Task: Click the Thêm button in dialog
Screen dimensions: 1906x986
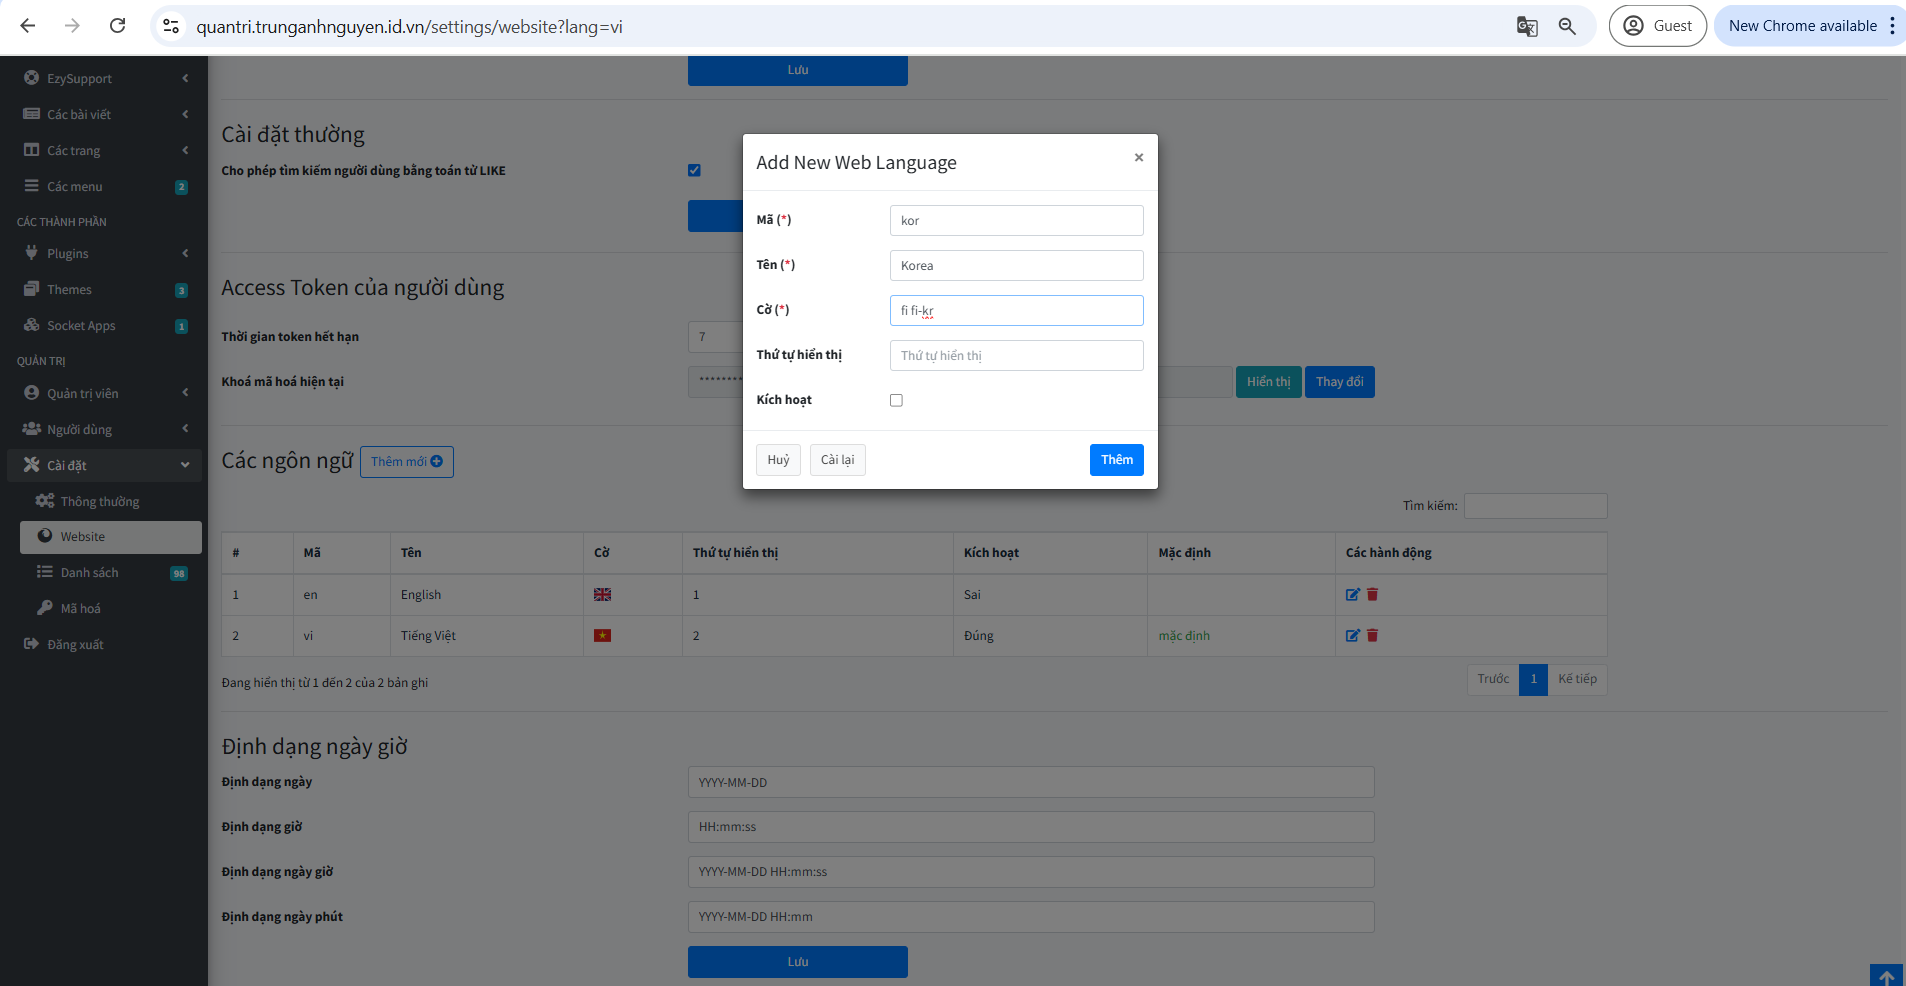Action: click(x=1117, y=460)
